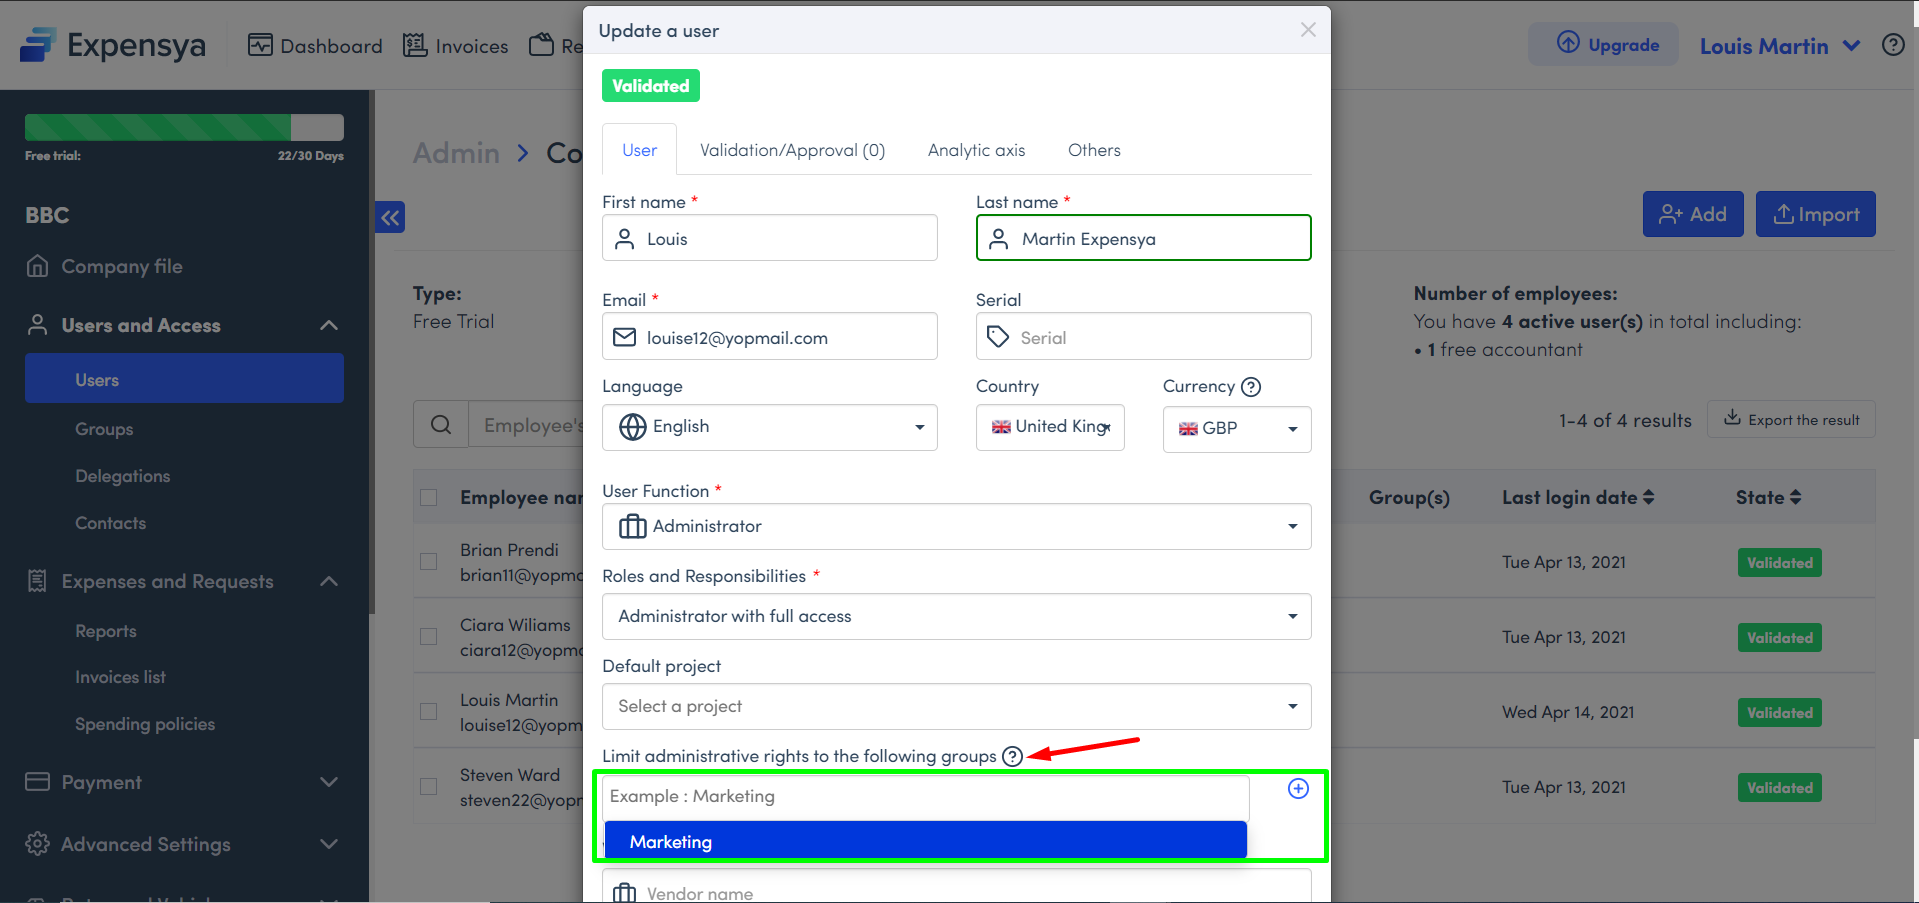Expand the Default project dropdown
The image size is (1919, 903).
(956, 706)
